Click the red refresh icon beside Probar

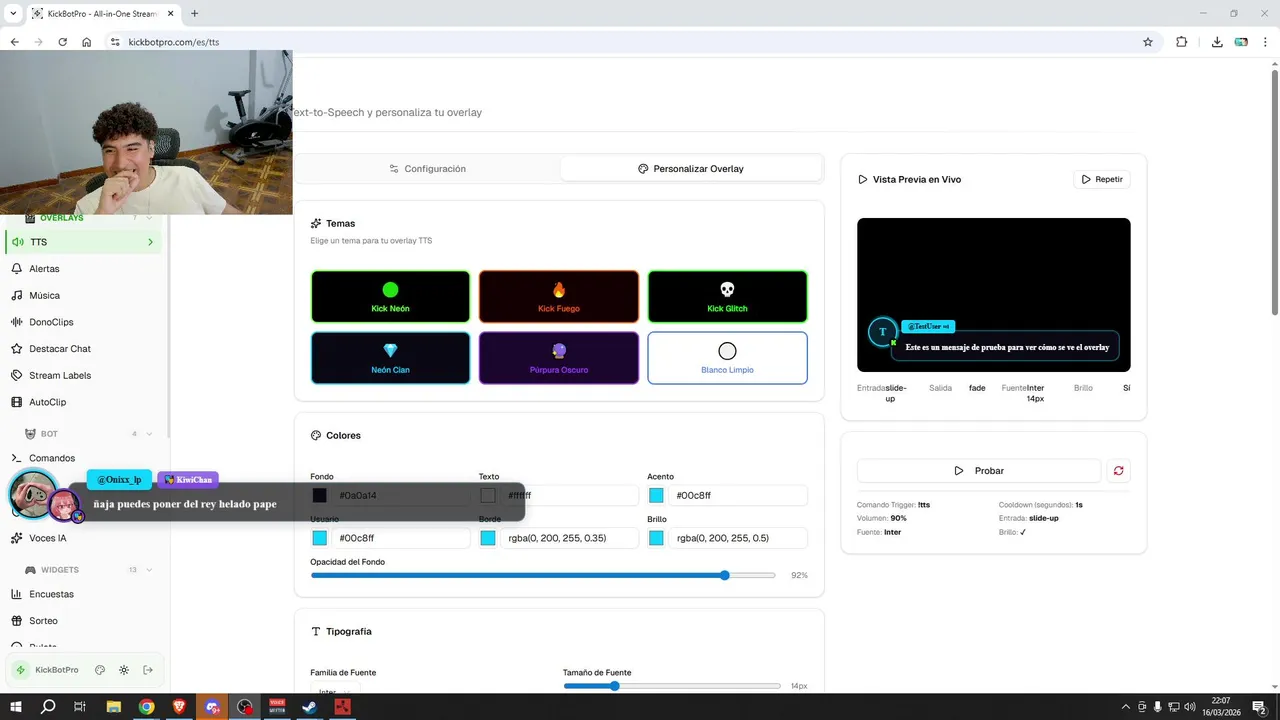(x=1118, y=471)
